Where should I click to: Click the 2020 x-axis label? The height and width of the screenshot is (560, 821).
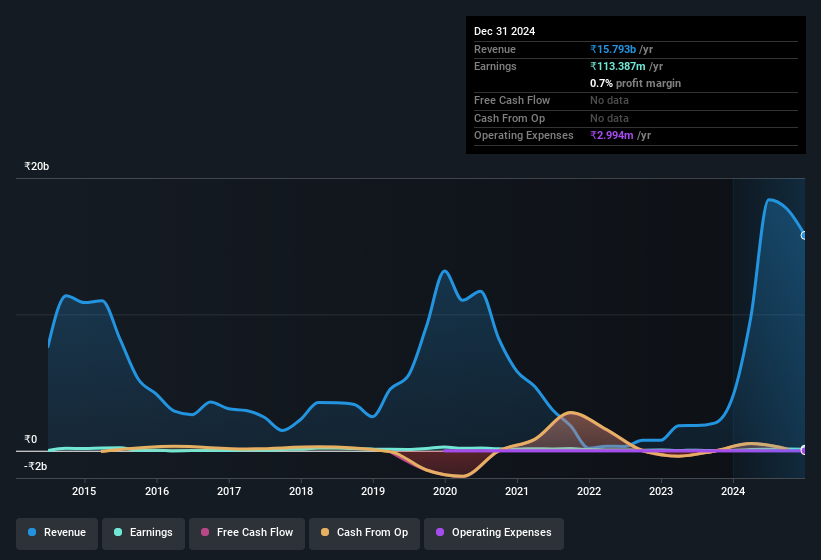click(445, 491)
